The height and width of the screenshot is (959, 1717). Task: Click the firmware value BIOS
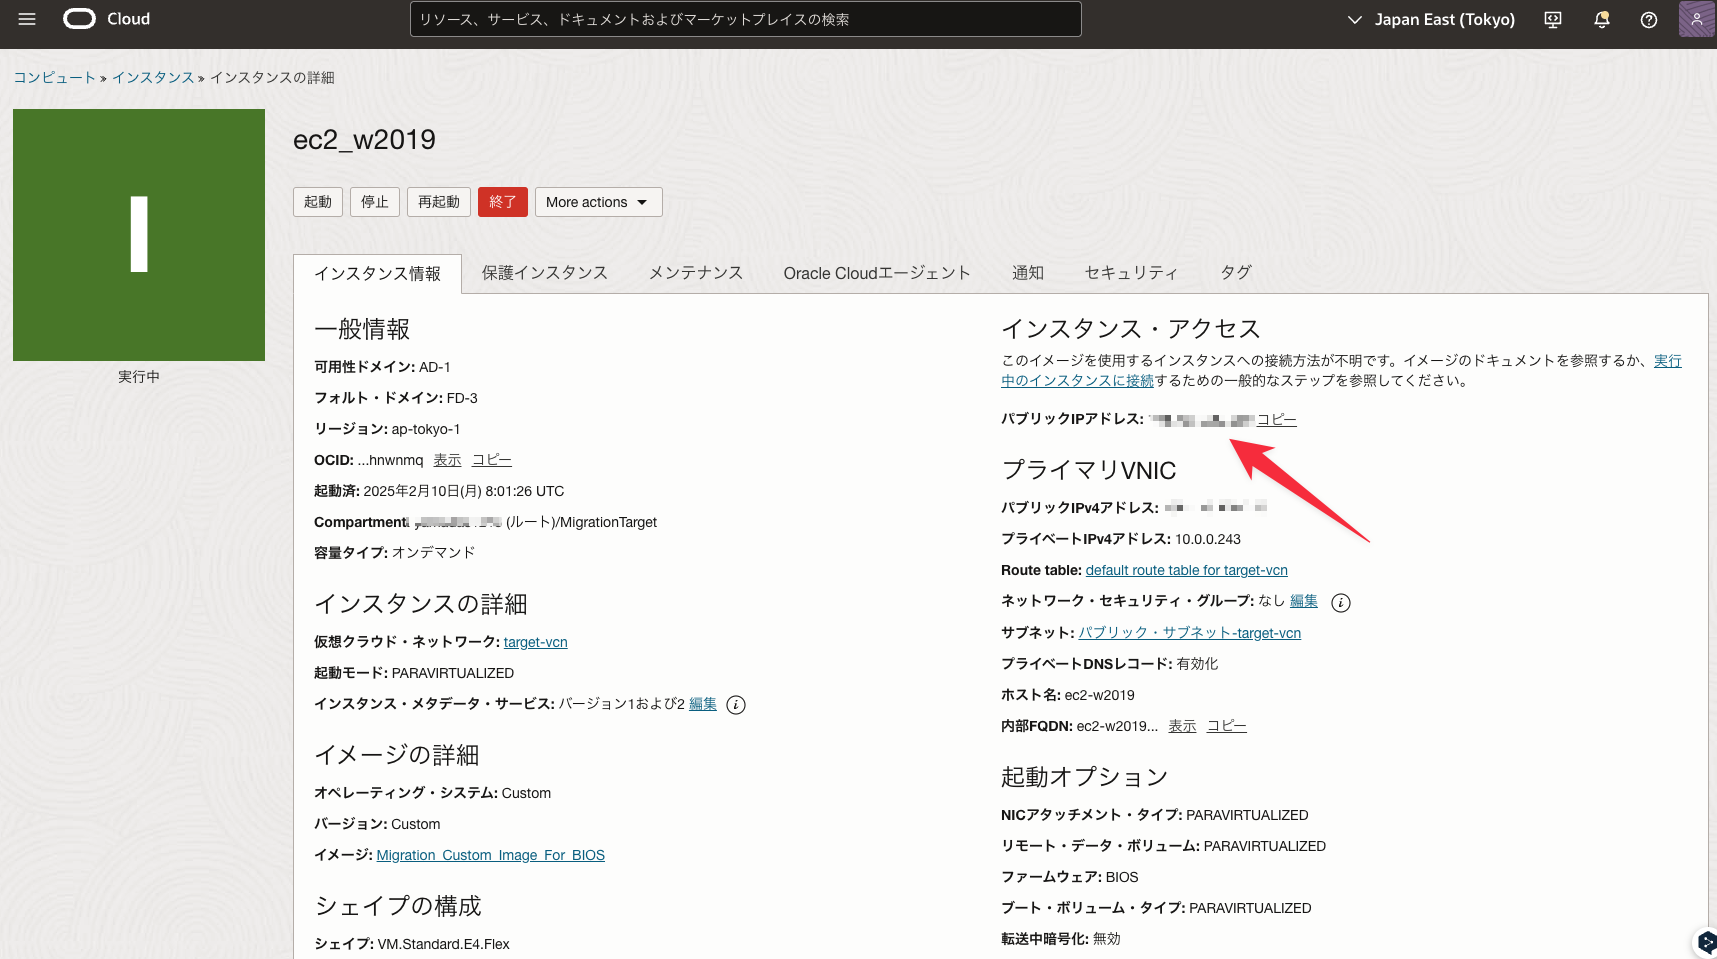1122,877
